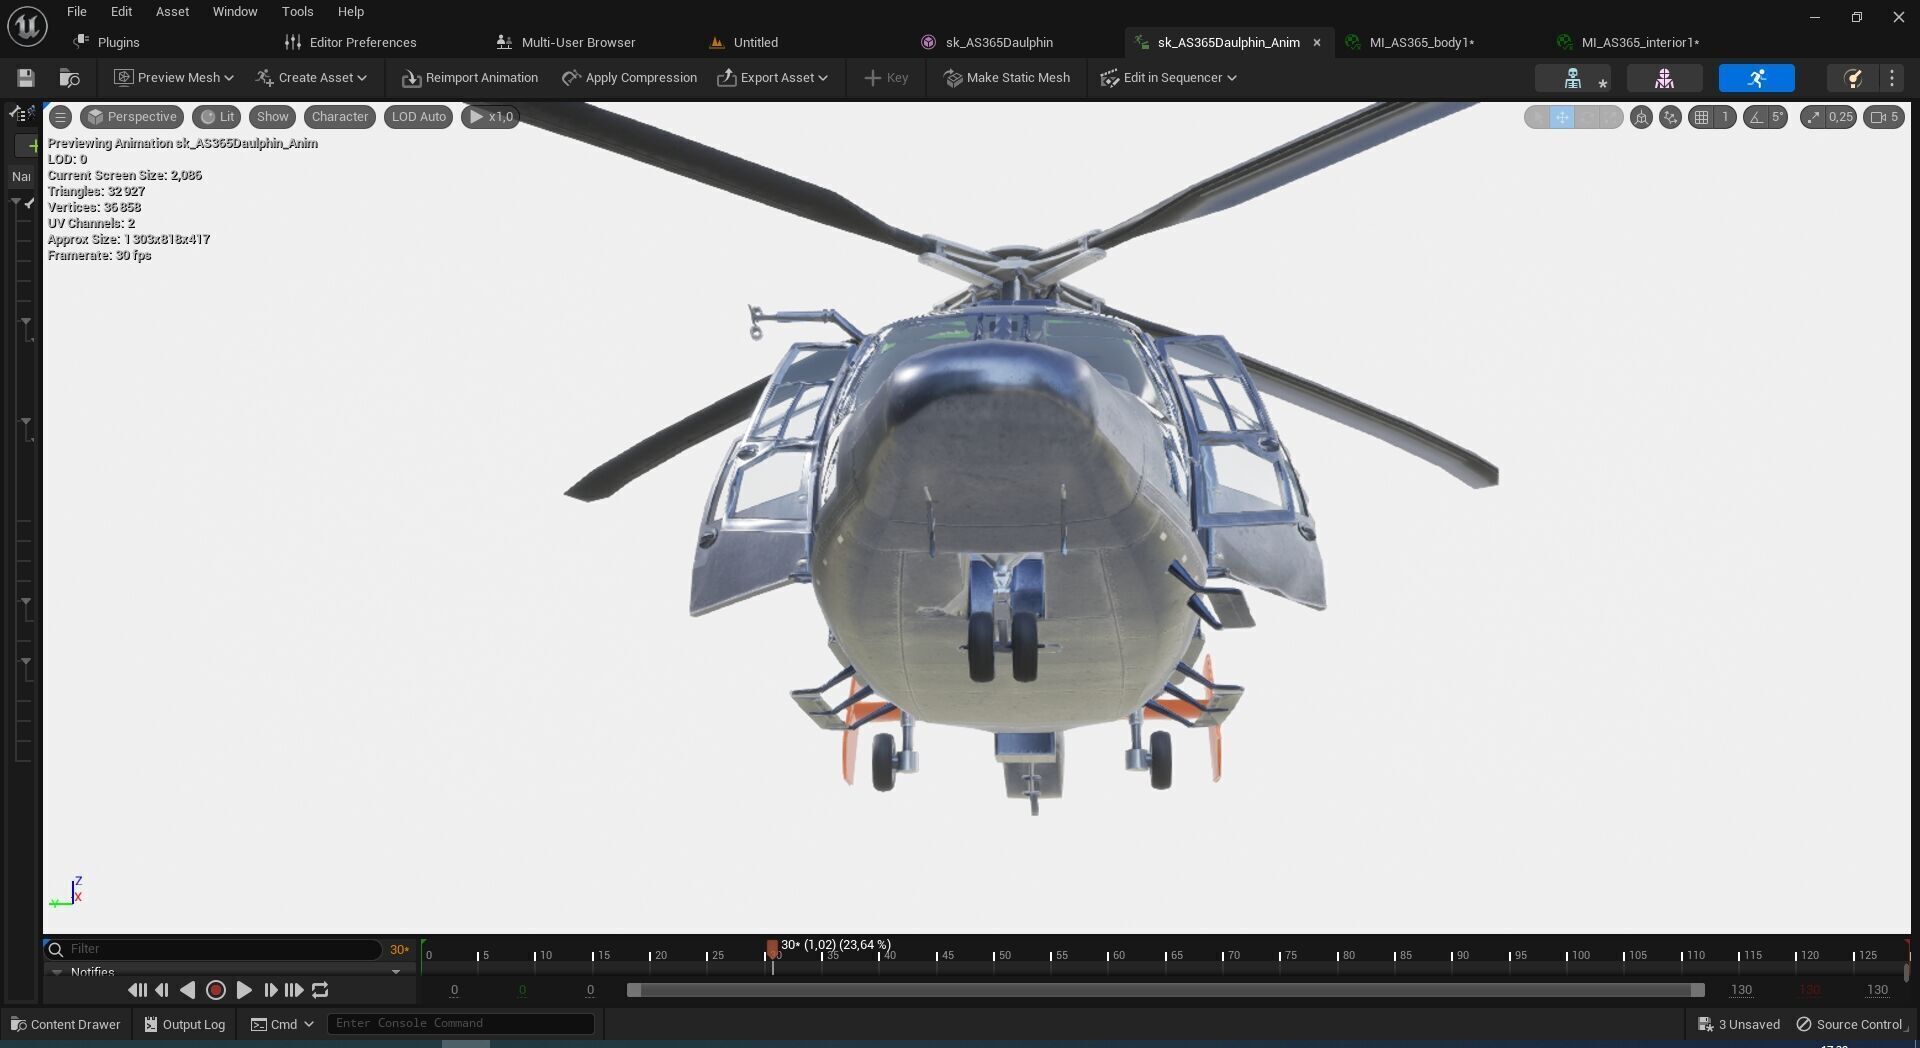This screenshot has height=1048, width=1920.
Task: Click the Unreal Engine logo icon
Action: [x=27, y=26]
